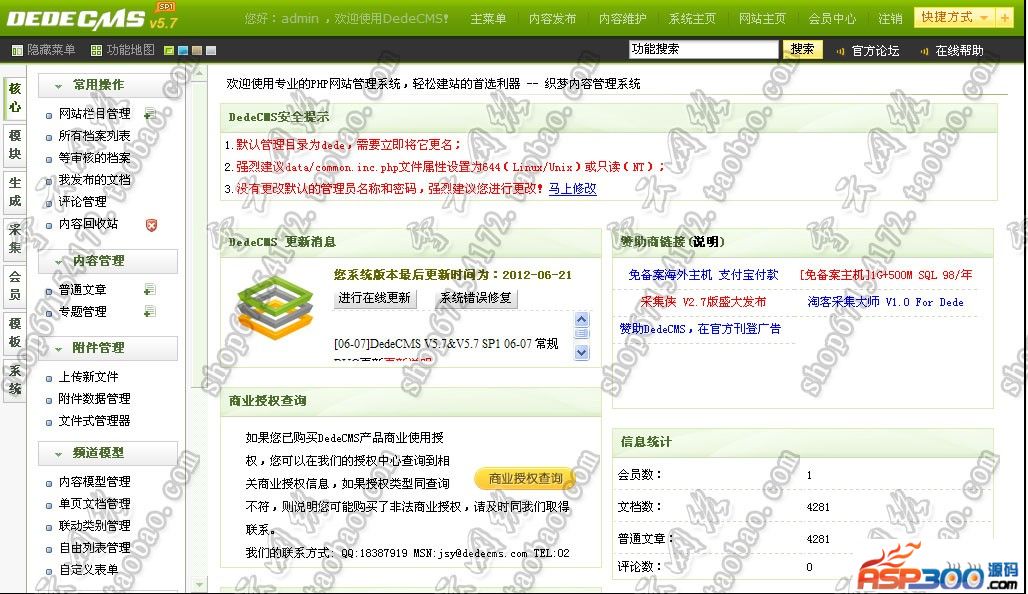The image size is (1028, 594).
Task: Switch to the 生成 side tab
Action: (14, 191)
